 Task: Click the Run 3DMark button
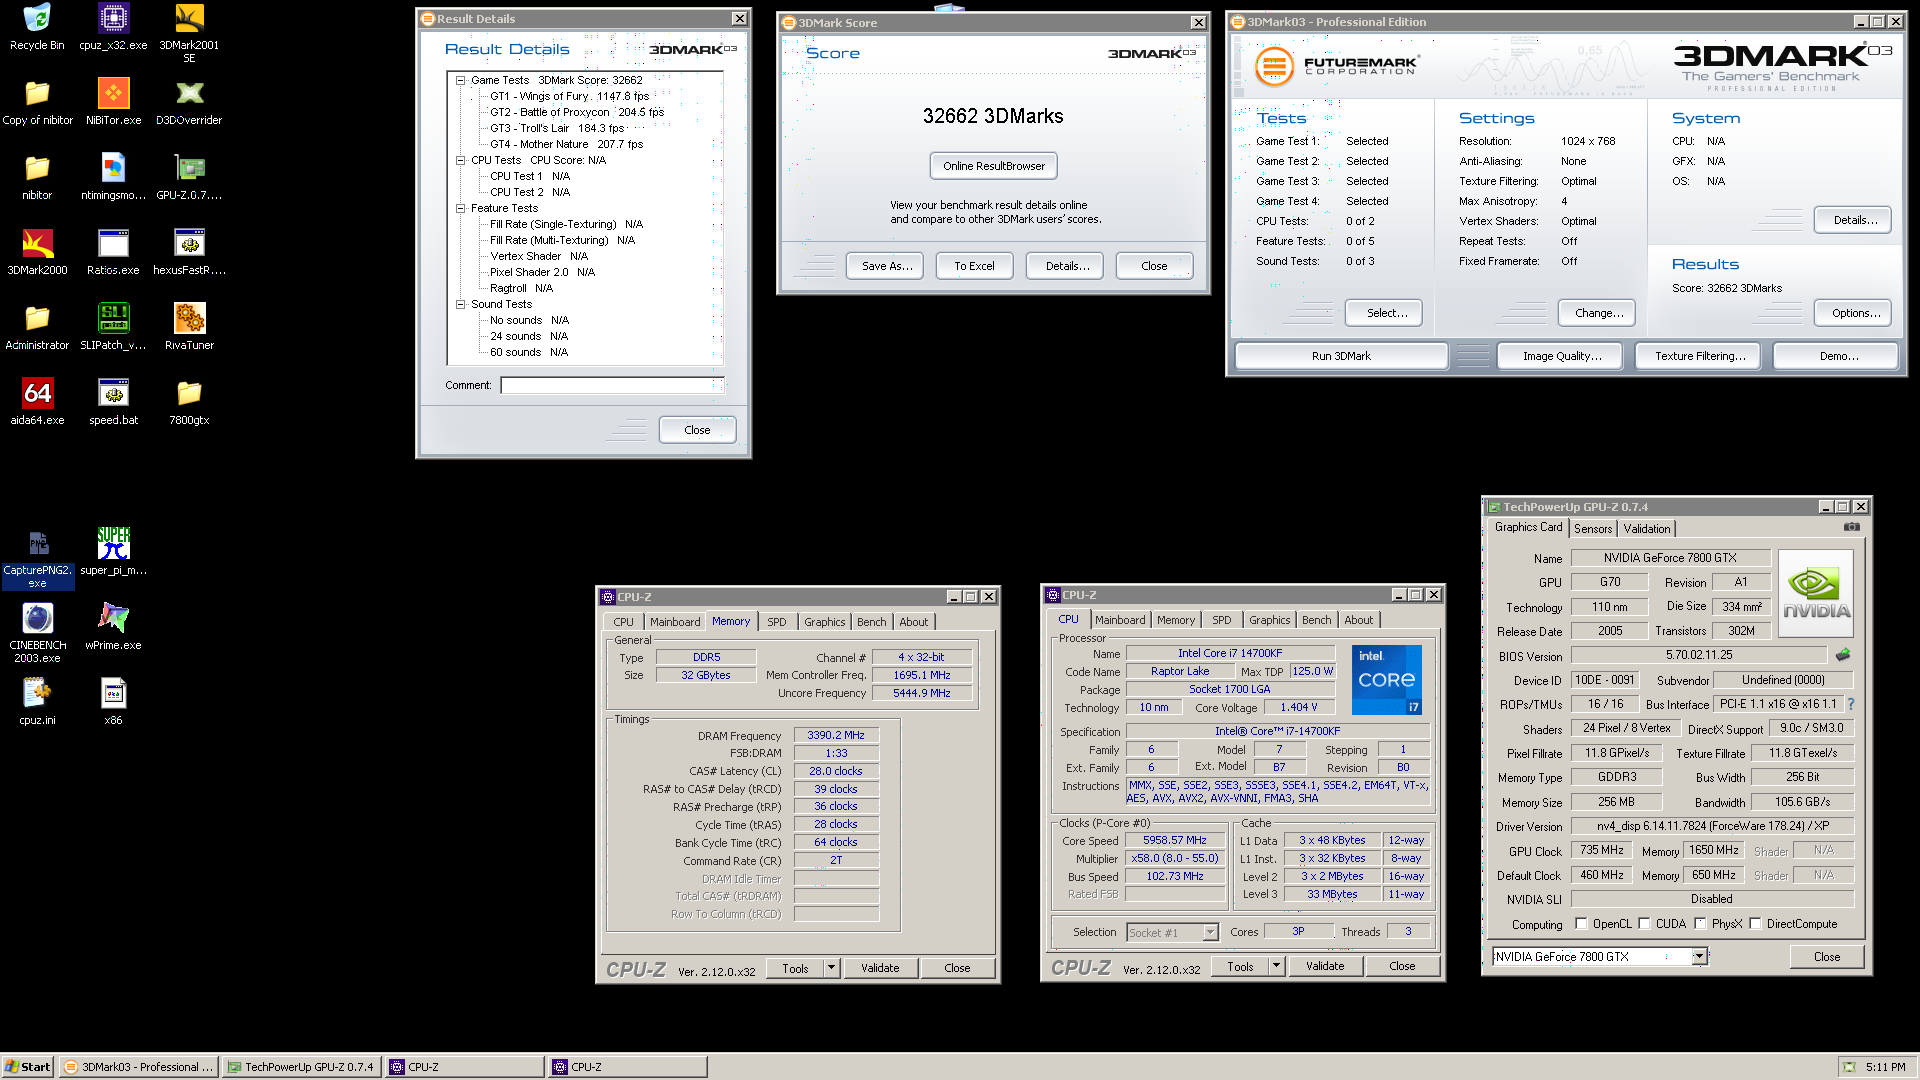1341,356
